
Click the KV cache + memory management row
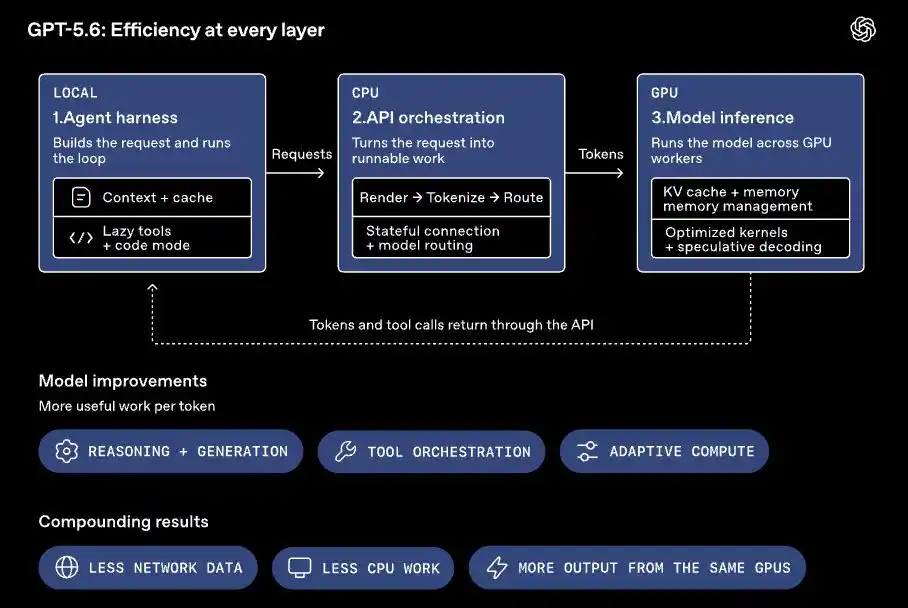[750, 199]
